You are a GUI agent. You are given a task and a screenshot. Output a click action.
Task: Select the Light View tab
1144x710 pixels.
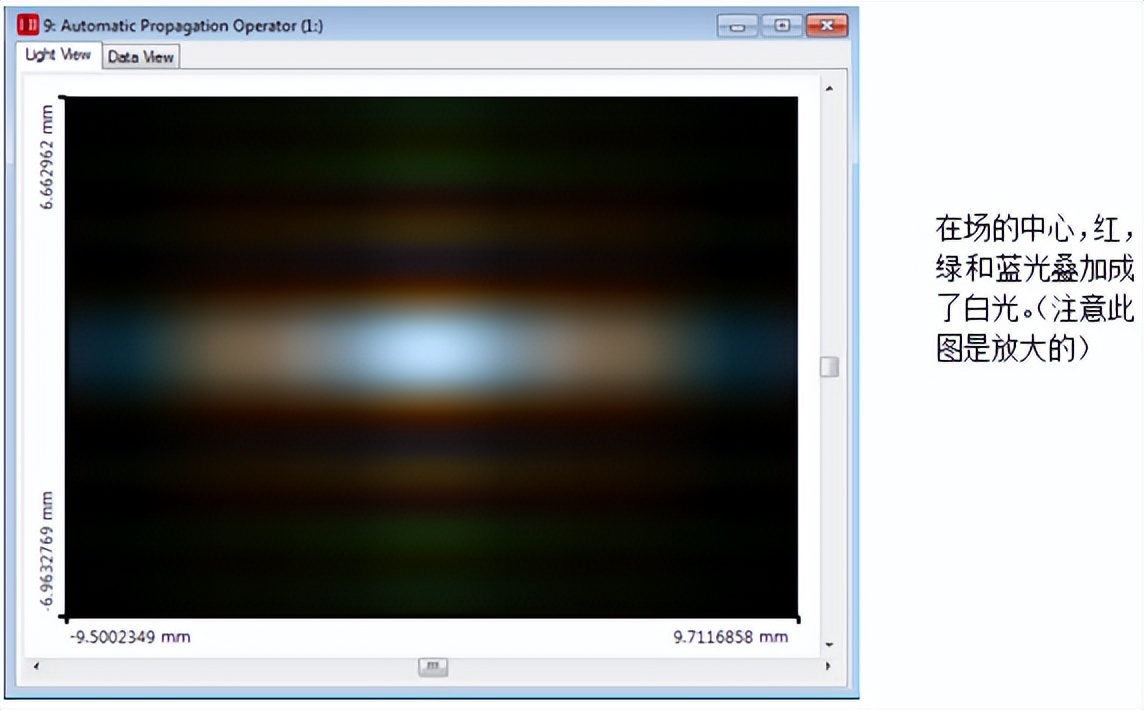click(59, 55)
